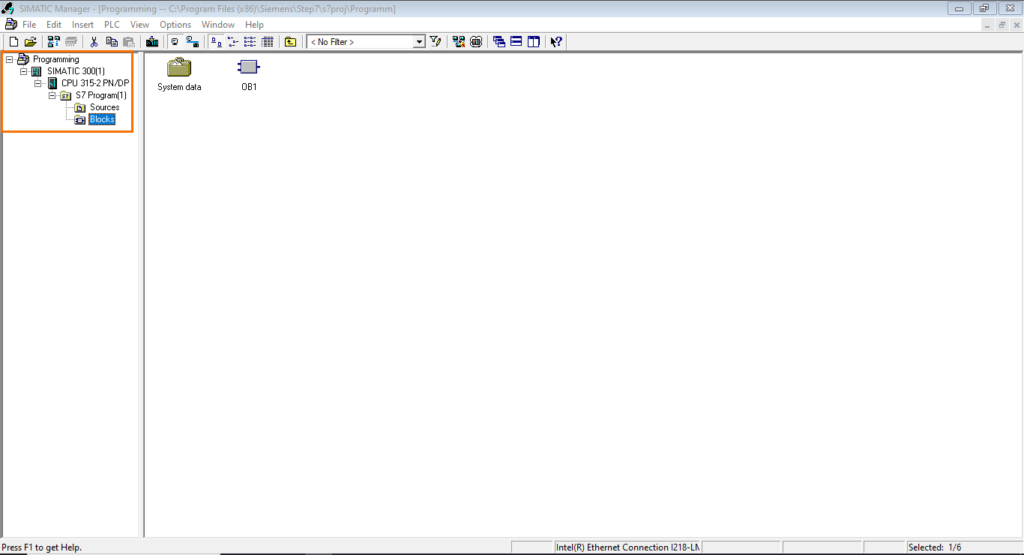Open the Options menu
Screen dimensions: 1024x555
[175, 25]
